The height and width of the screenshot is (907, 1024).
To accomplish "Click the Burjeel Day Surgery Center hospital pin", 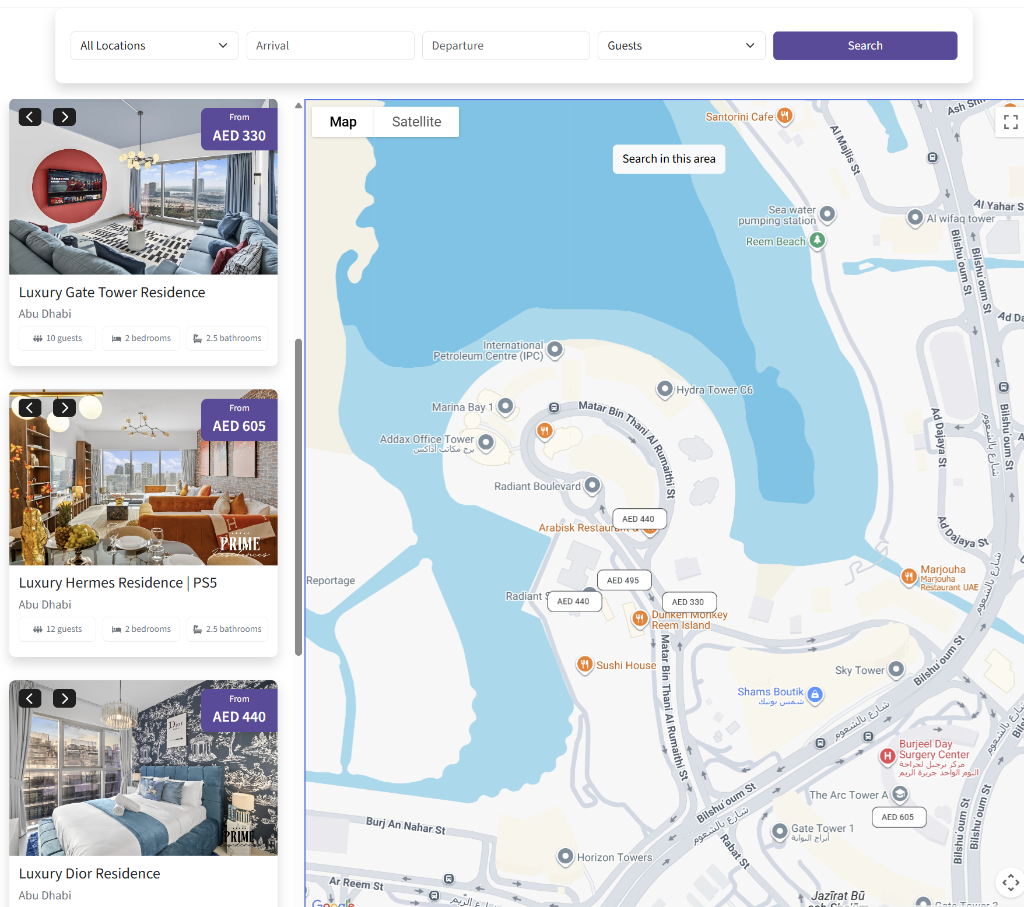I will [887, 756].
